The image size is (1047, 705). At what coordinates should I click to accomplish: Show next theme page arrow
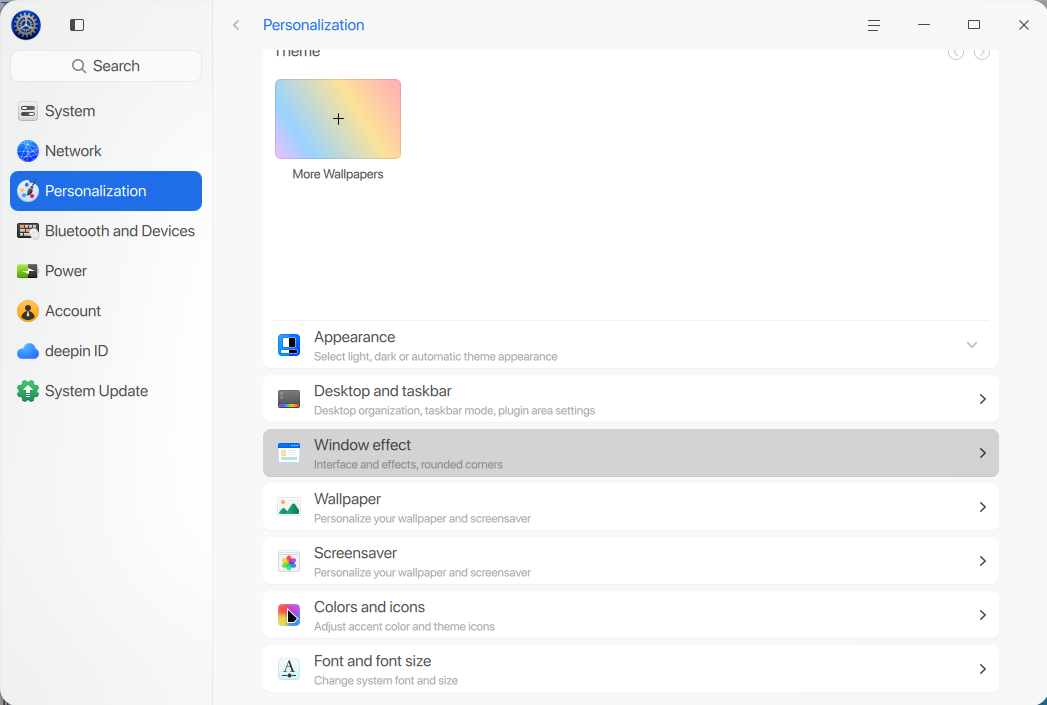click(x=982, y=52)
